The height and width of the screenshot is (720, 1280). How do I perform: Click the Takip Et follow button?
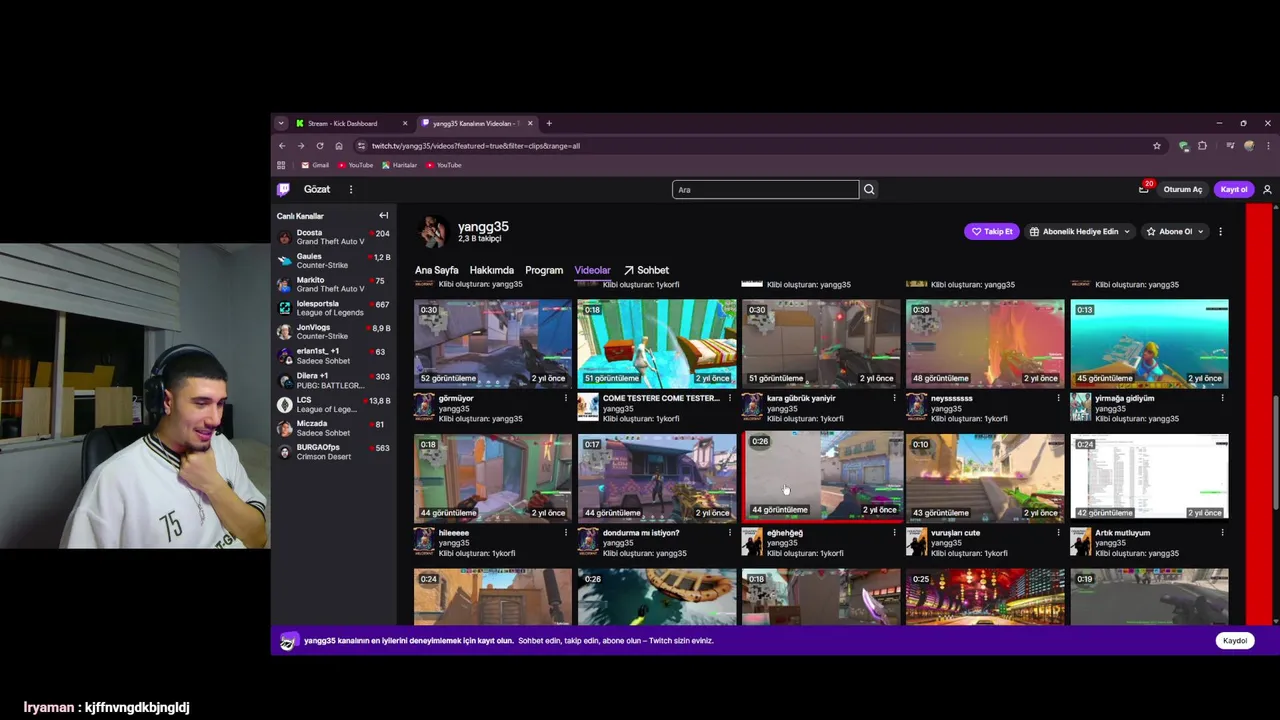[x=992, y=231]
